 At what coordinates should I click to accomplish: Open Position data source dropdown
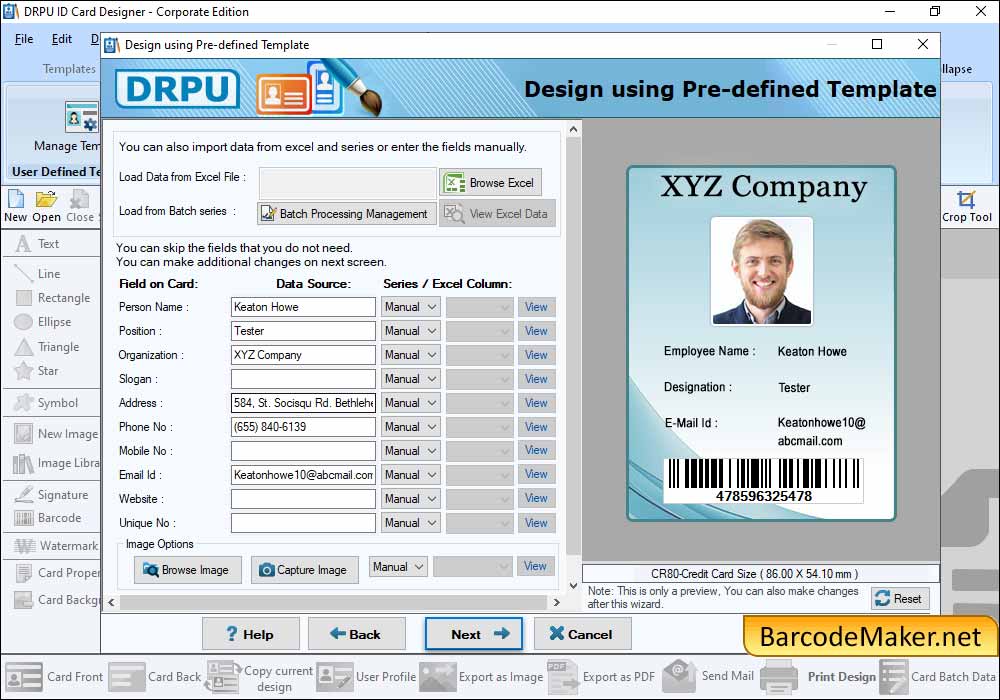(x=411, y=331)
